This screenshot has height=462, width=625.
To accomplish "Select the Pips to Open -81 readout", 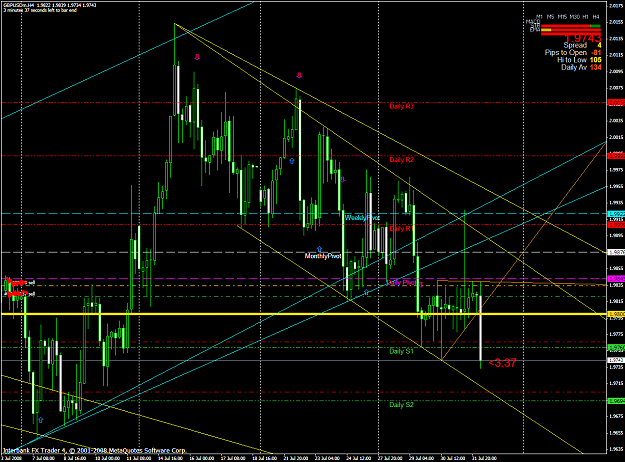I will pyautogui.click(x=573, y=53).
